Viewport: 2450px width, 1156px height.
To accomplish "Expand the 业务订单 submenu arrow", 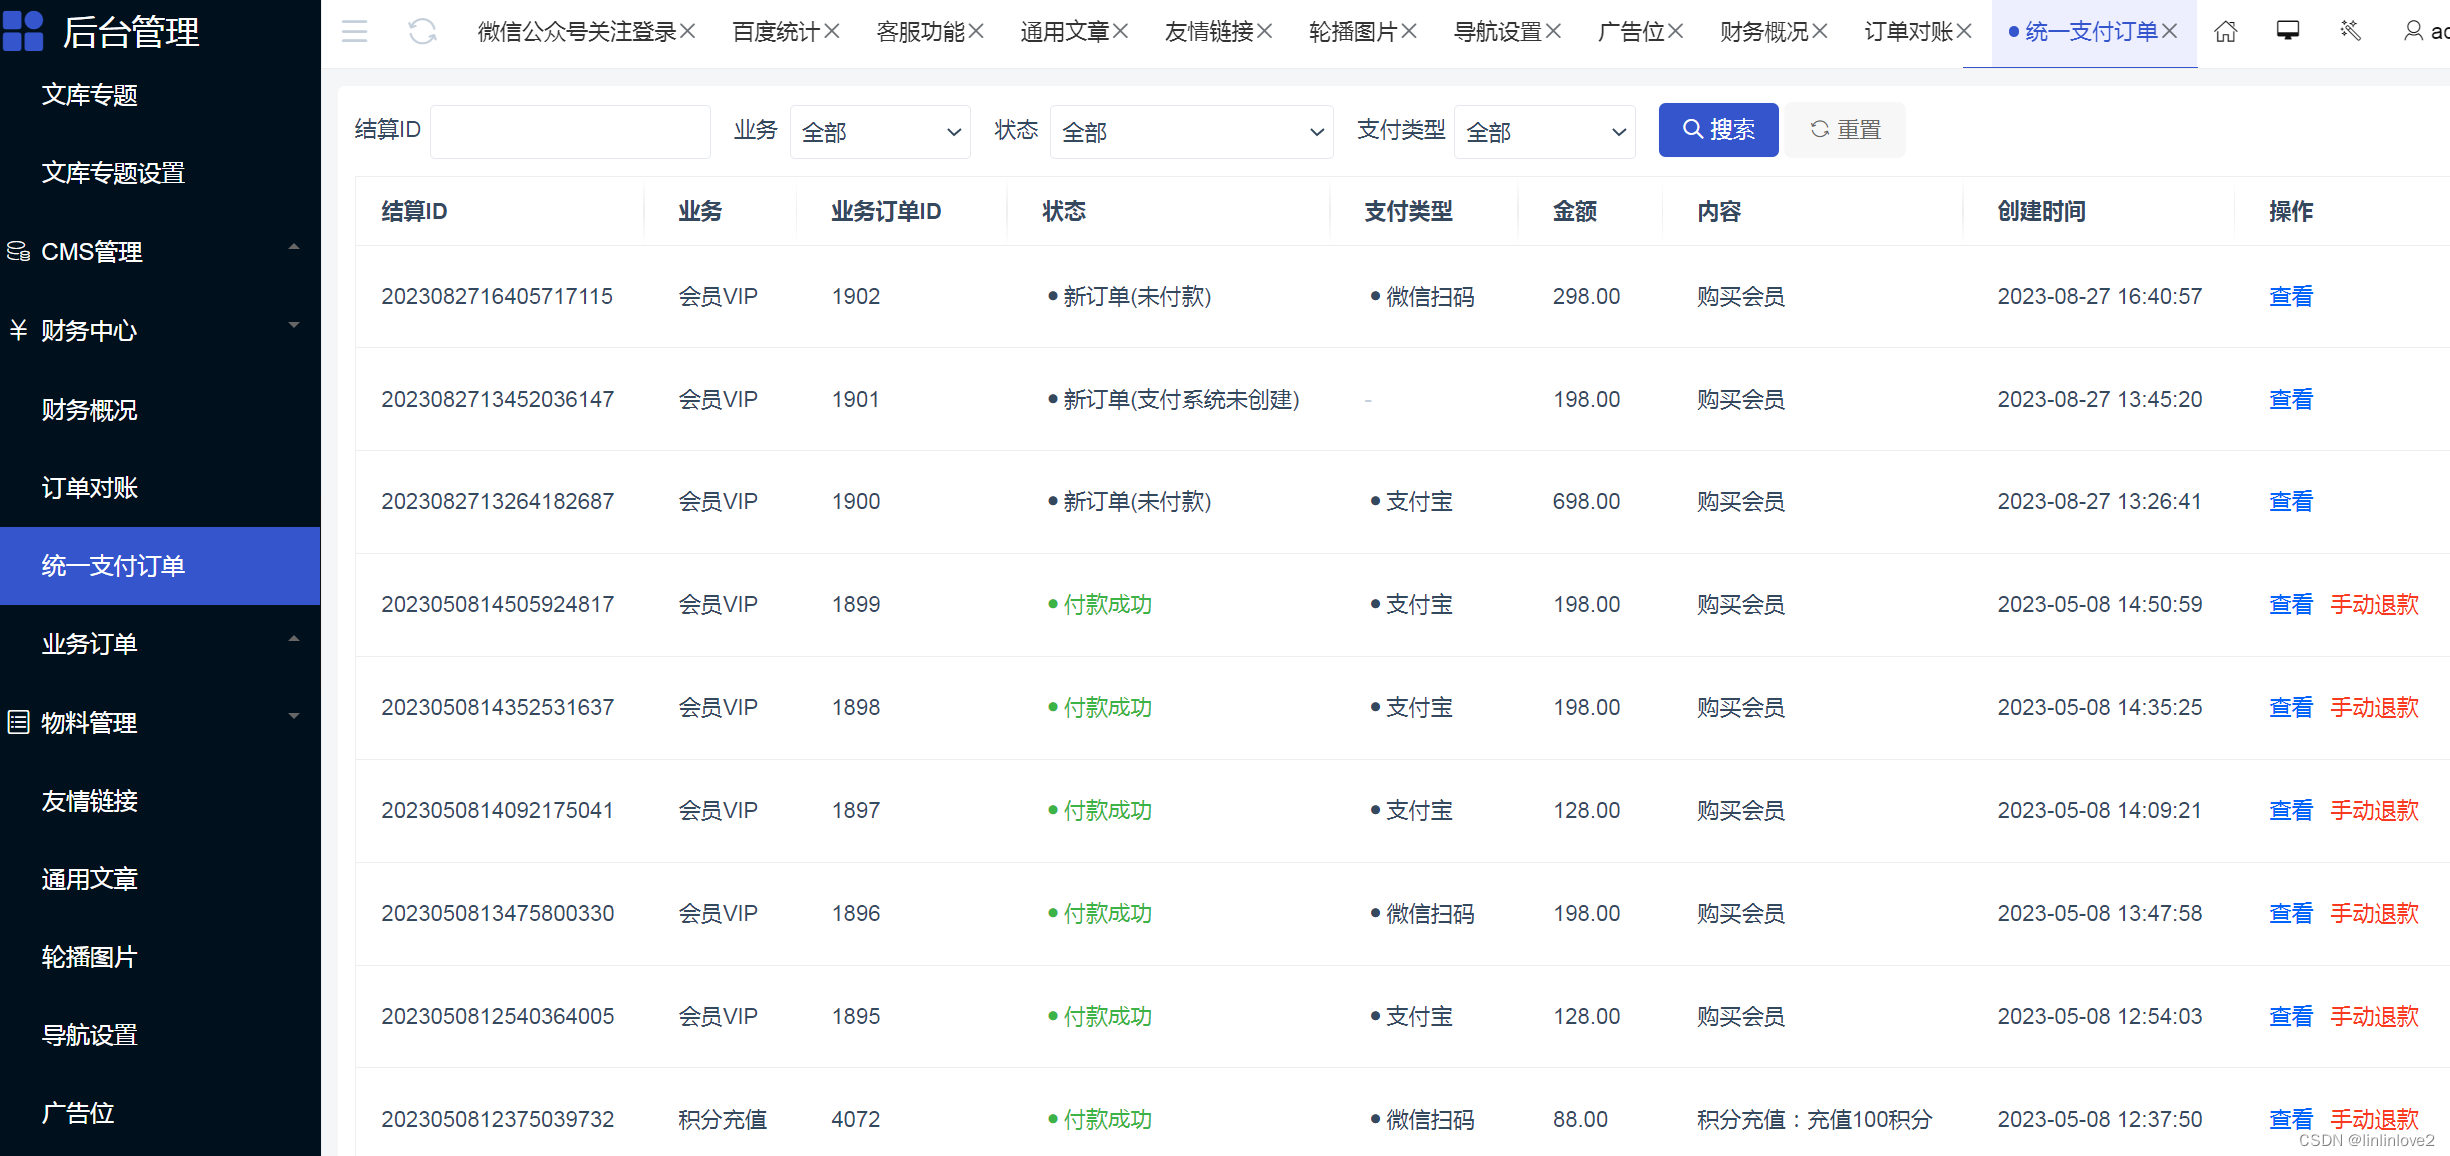I will (x=294, y=638).
